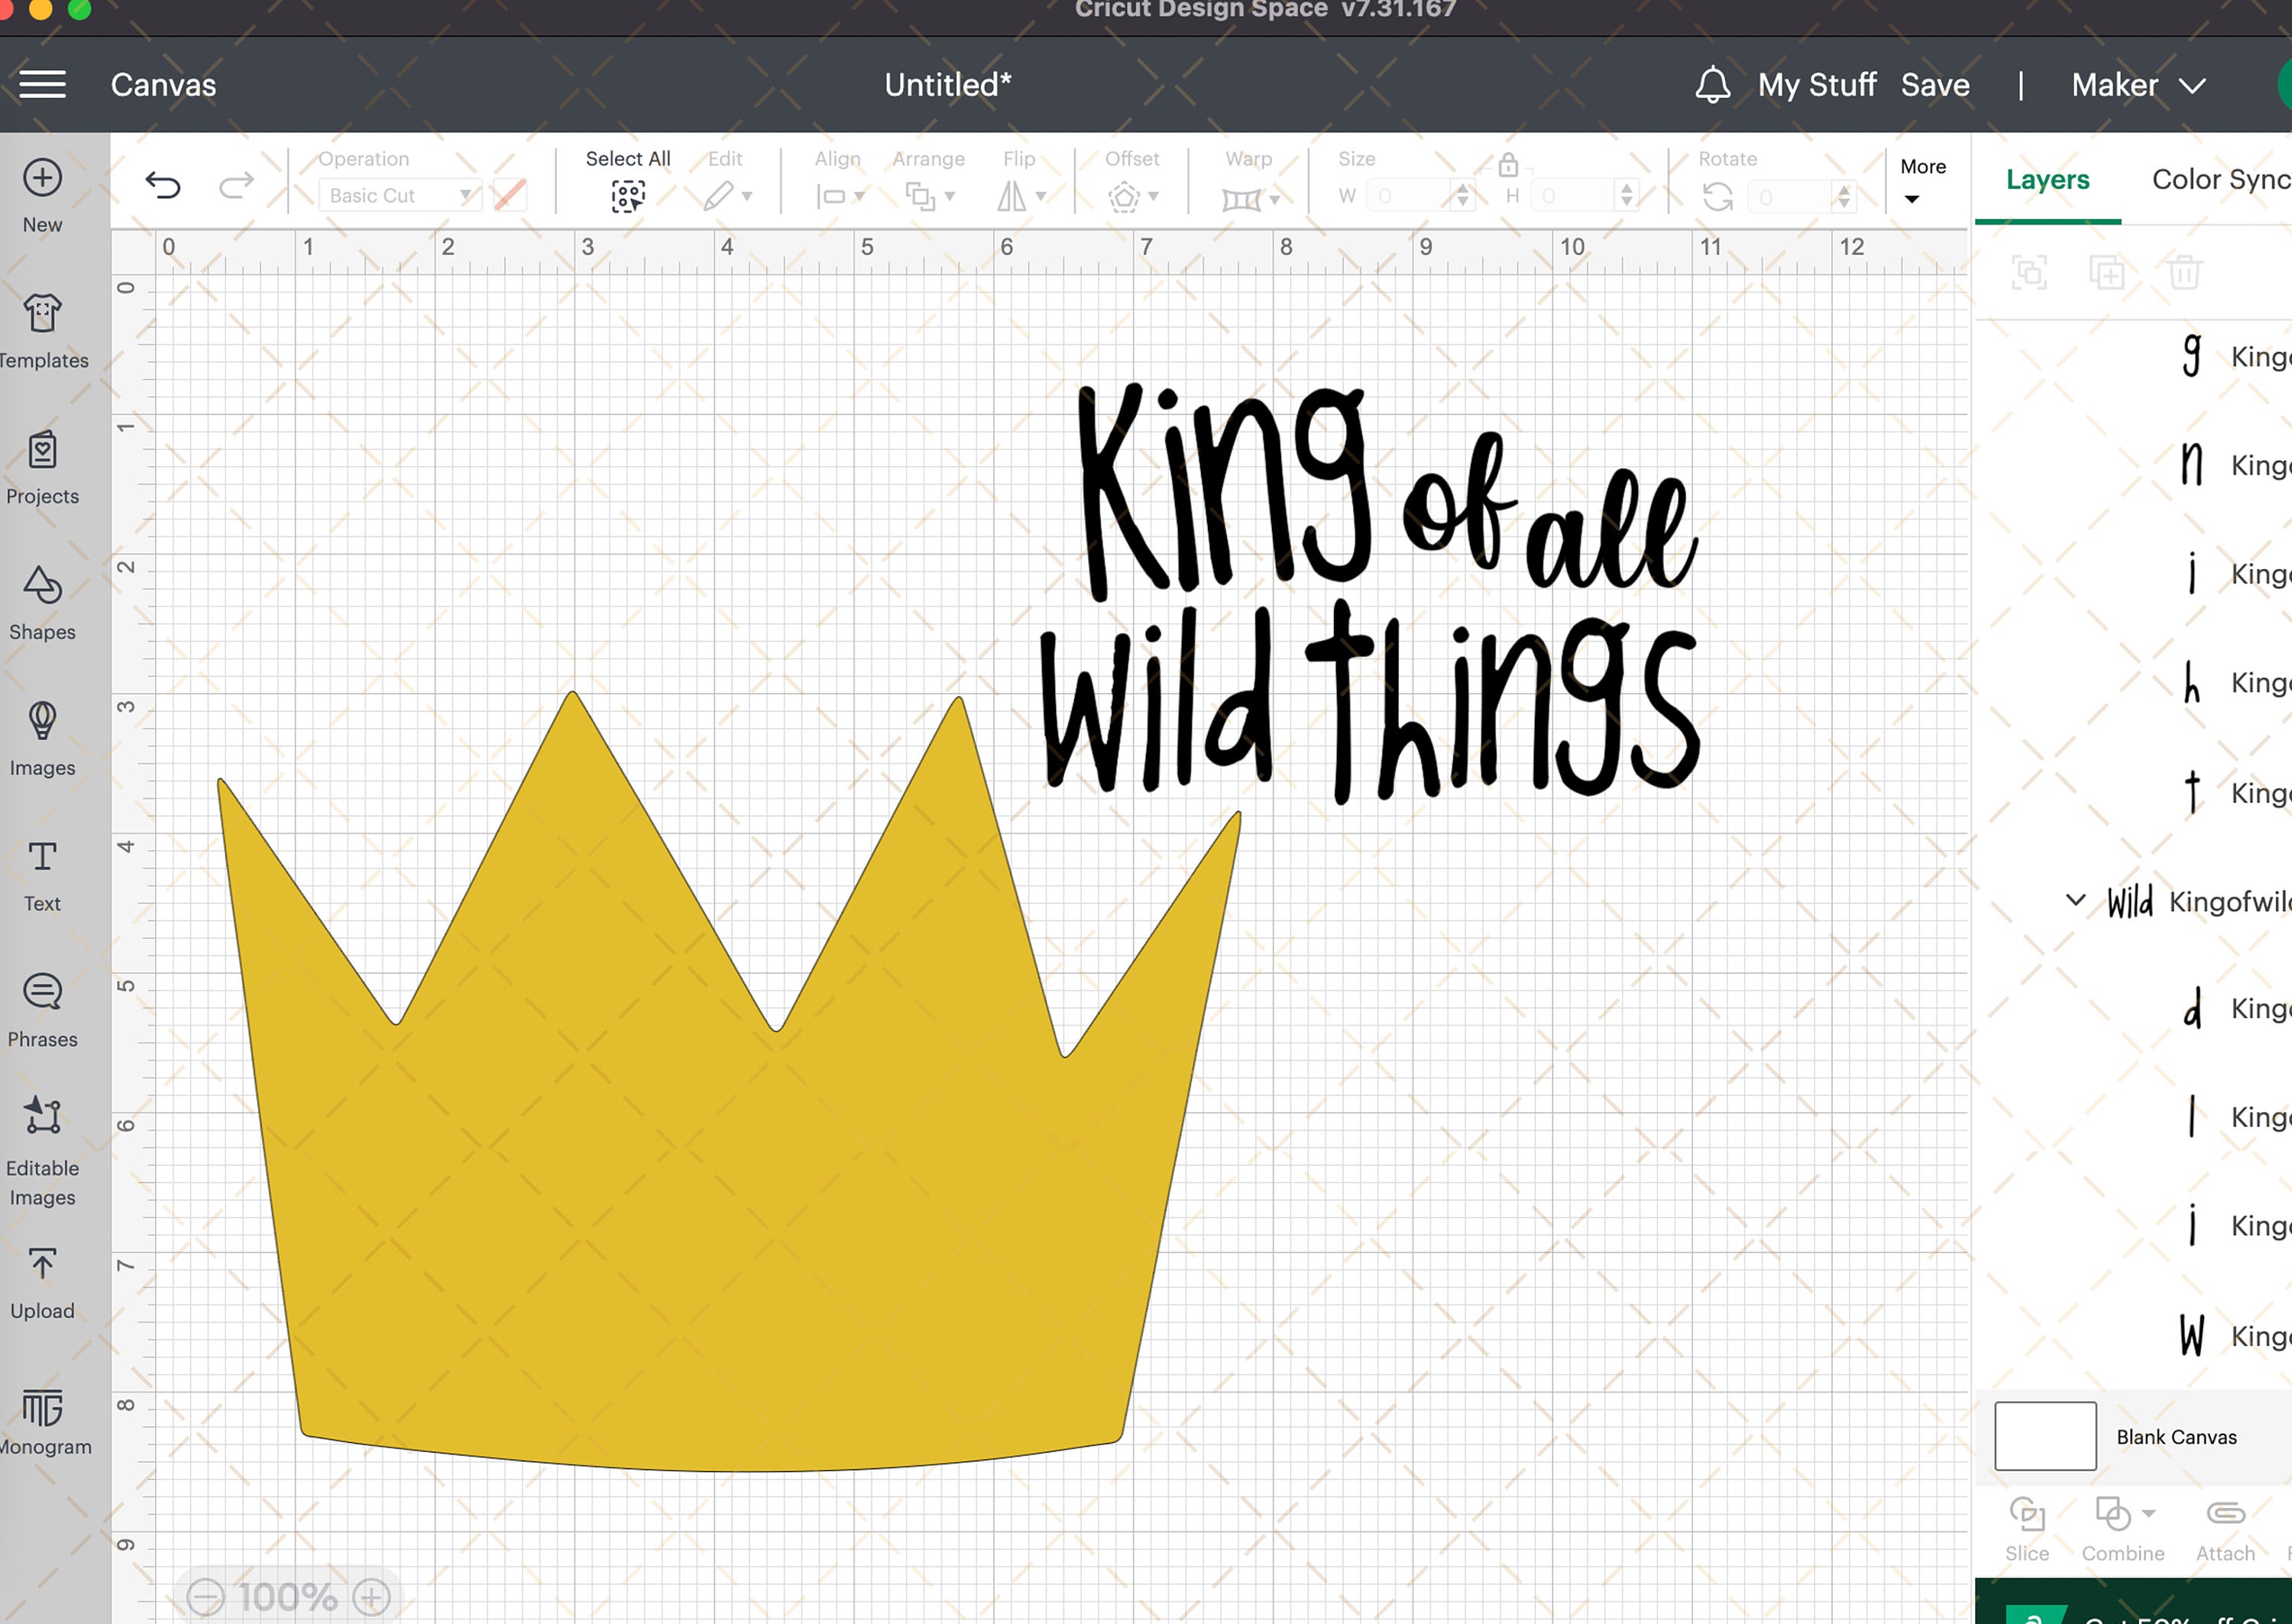Screen dimensions: 2292x1624
Task: Switch to the Color Sync tab
Action: (2222, 179)
